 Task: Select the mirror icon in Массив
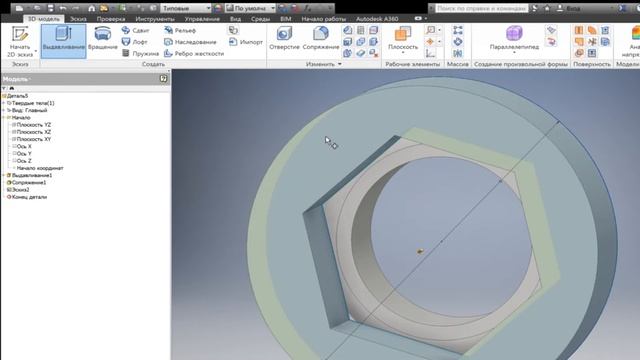pos(458,53)
